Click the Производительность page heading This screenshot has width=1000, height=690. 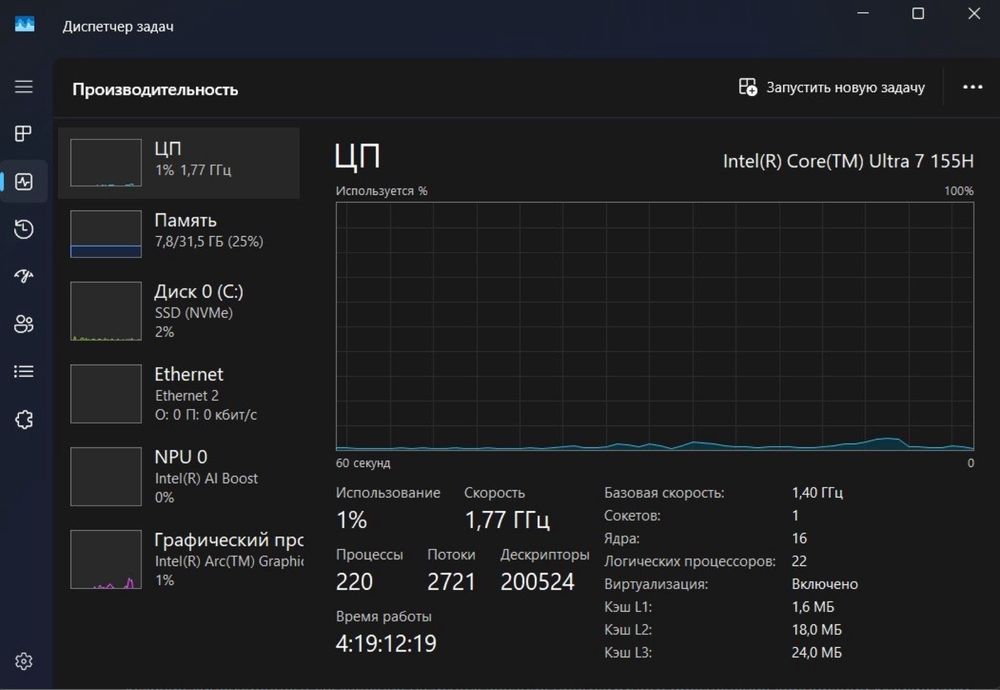tap(155, 89)
